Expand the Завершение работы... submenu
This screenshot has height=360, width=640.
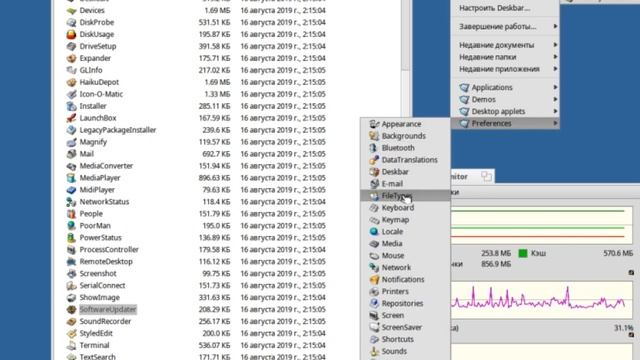click(505, 27)
